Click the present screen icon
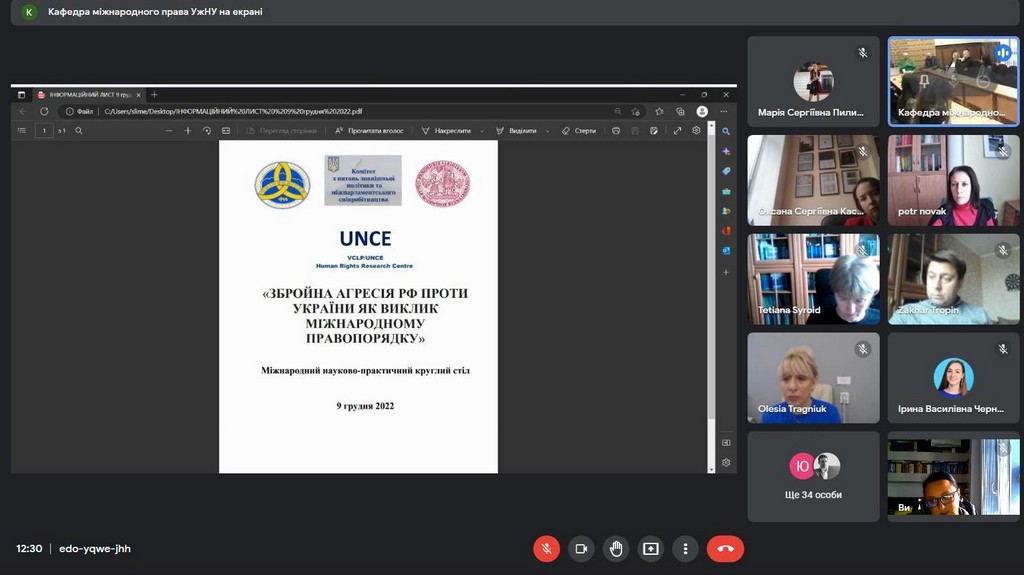The image size is (1024, 575). [x=651, y=548]
